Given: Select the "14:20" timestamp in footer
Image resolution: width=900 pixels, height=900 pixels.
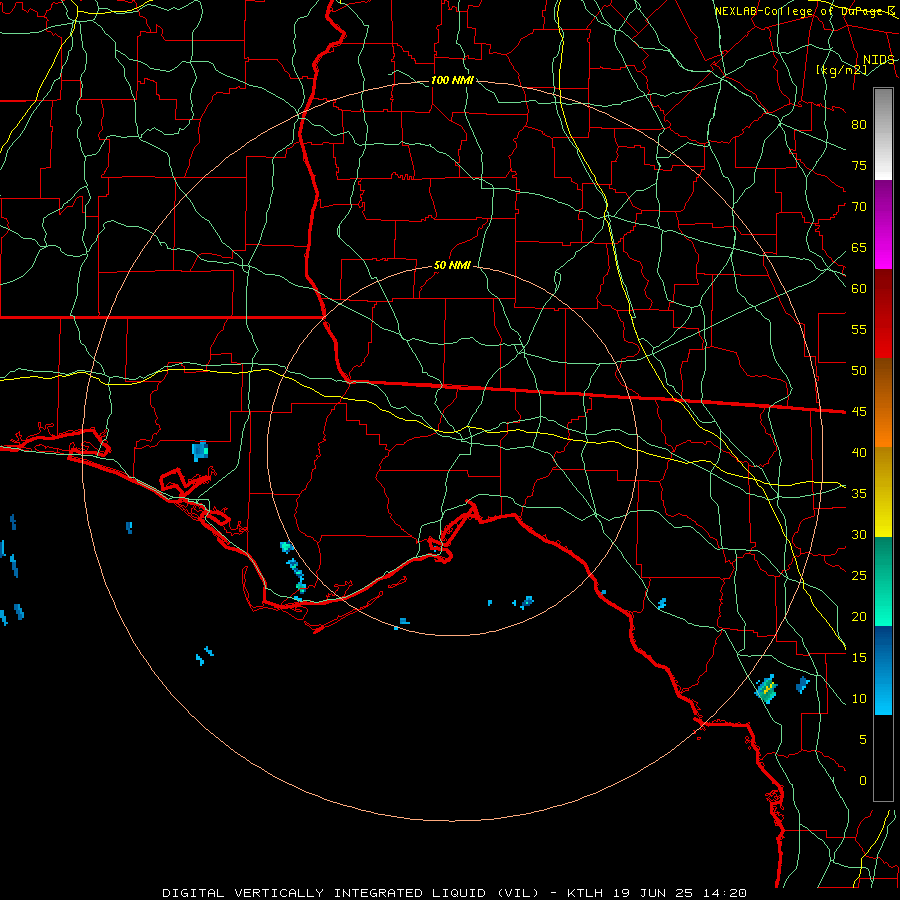Looking at the screenshot, I should pyautogui.click(x=724, y=893).
